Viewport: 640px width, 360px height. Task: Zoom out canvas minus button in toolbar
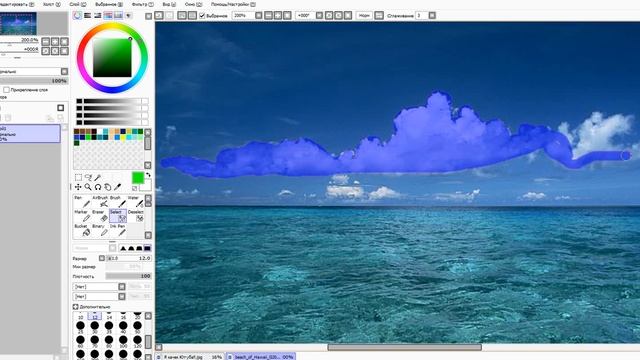coord(268,16)
